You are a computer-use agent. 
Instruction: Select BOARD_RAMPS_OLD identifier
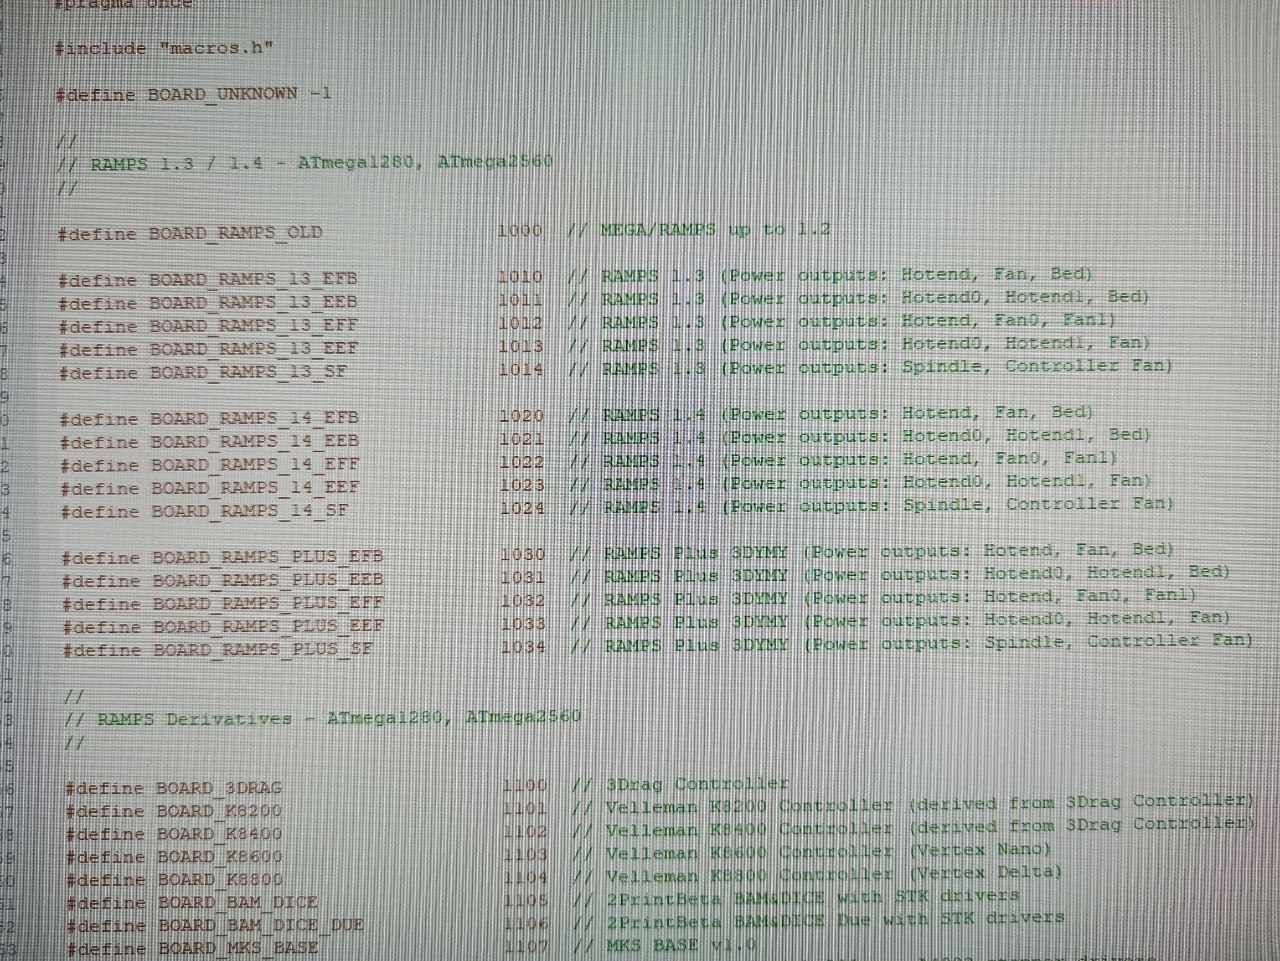tap(236, 233)
